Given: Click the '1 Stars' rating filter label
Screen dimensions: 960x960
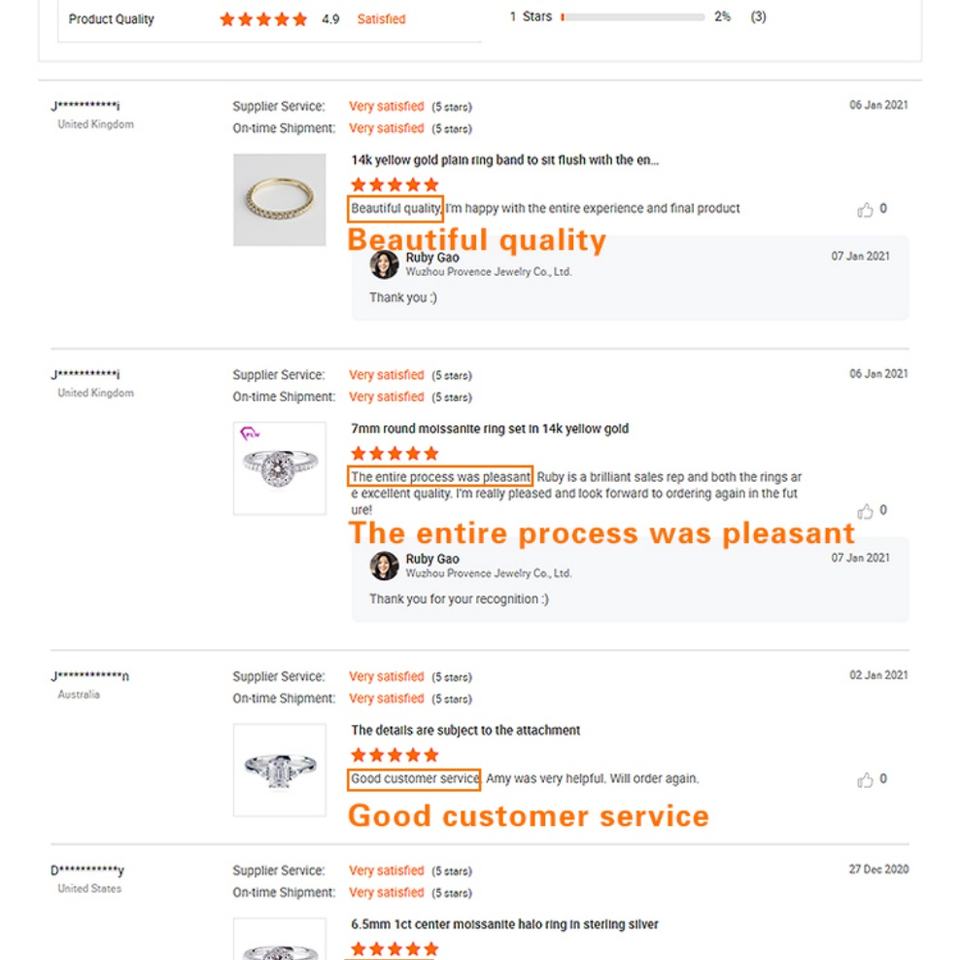Looking at the screenshot, I should pos(530,17).
